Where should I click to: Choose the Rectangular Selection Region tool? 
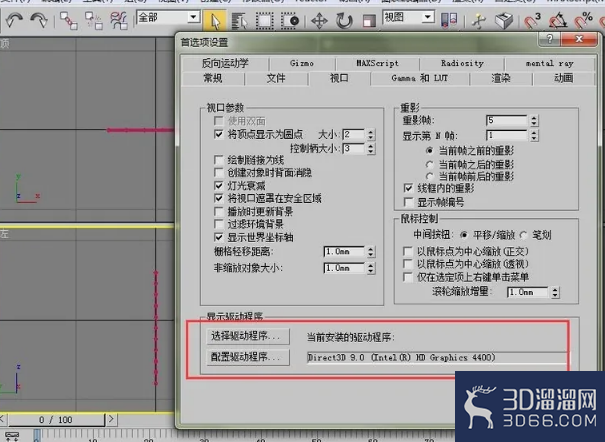pos(264,21)
